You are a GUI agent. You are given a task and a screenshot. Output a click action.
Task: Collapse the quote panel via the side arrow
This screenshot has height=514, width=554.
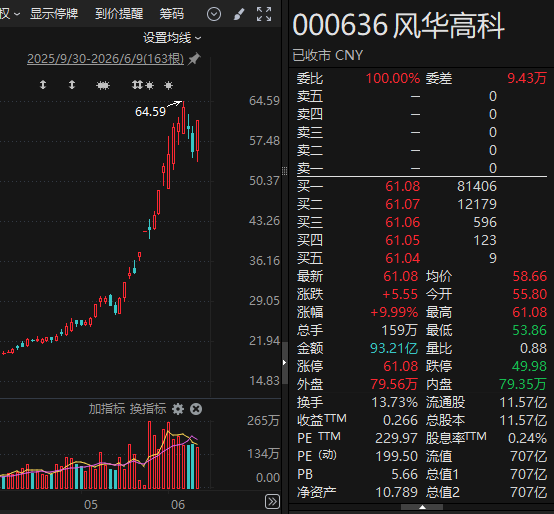coord(285,362)
